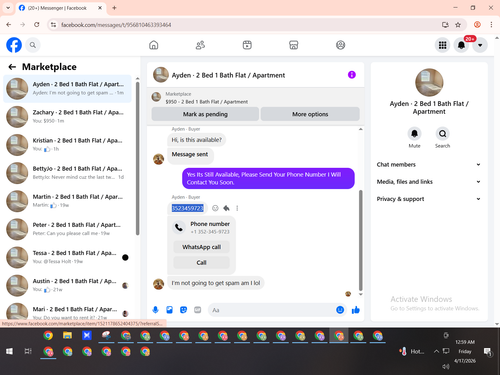Image resolution: width=500 pixels, height=375 pixels.
Task: Choose a GIF icon
Action: click(198, 310)
